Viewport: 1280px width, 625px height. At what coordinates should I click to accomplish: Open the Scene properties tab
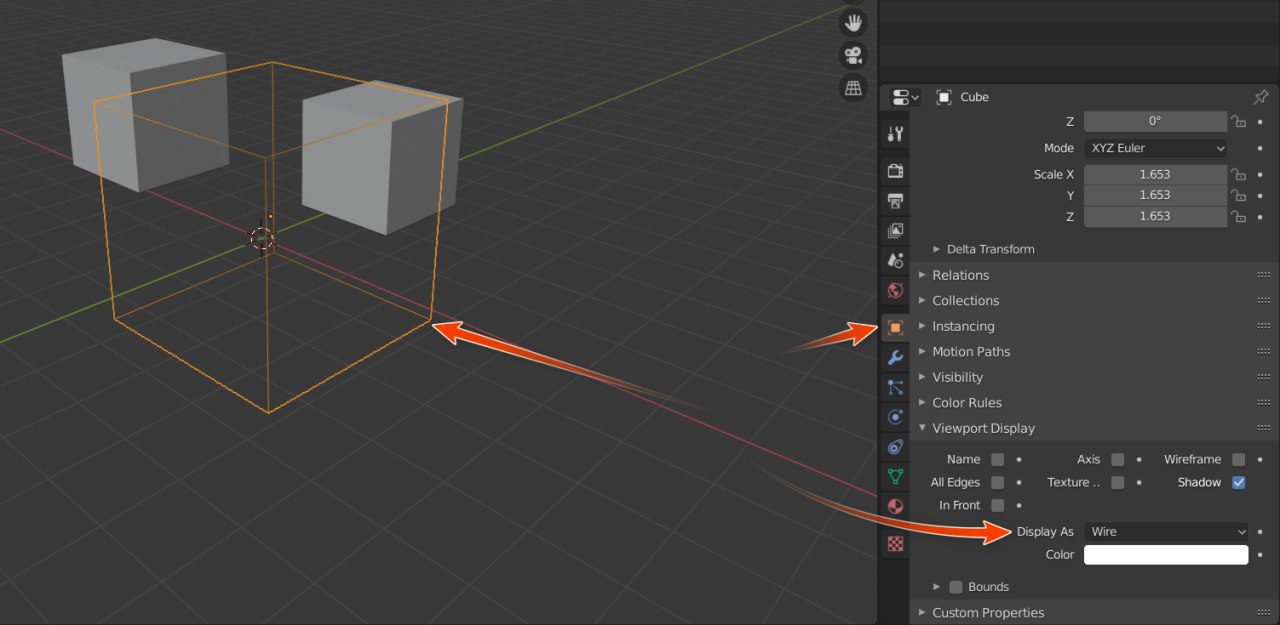pyautogui.click(x=896, y=261)
